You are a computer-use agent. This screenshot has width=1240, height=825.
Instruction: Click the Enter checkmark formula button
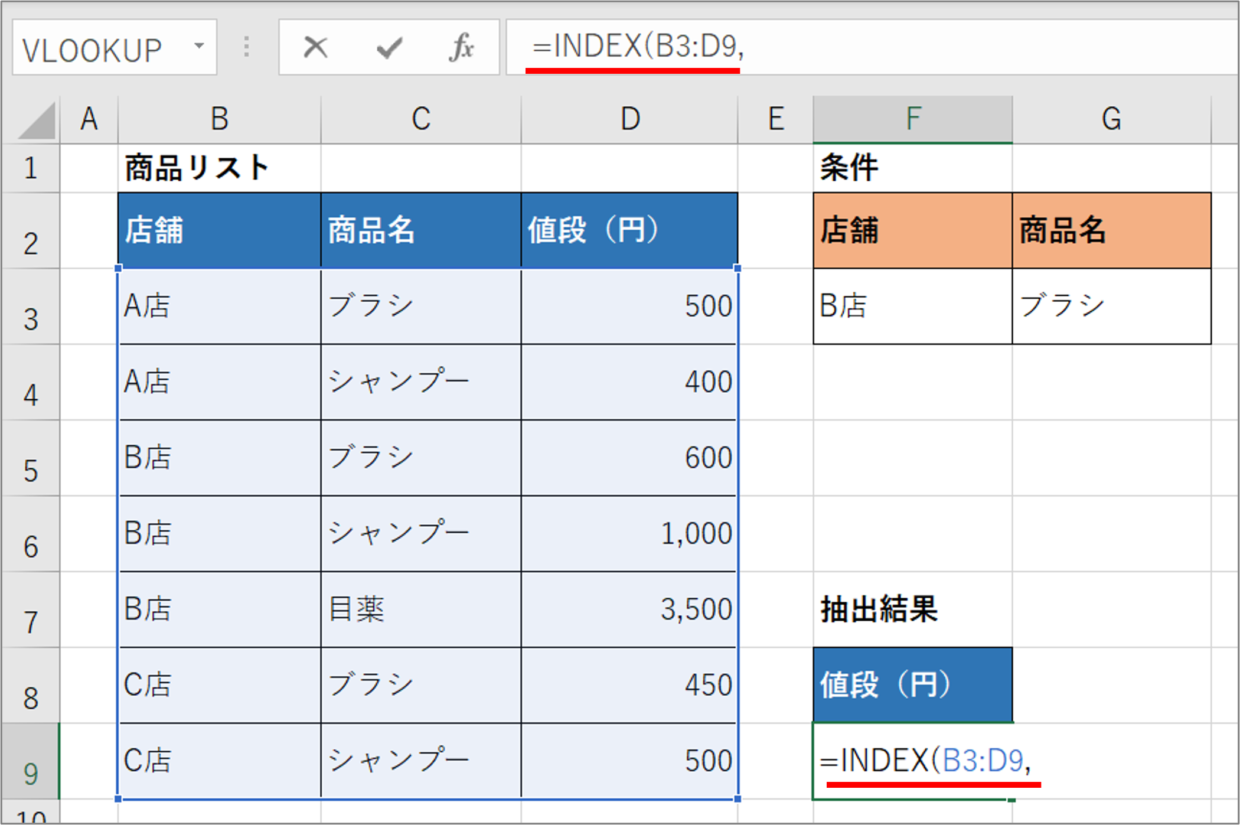389,48
